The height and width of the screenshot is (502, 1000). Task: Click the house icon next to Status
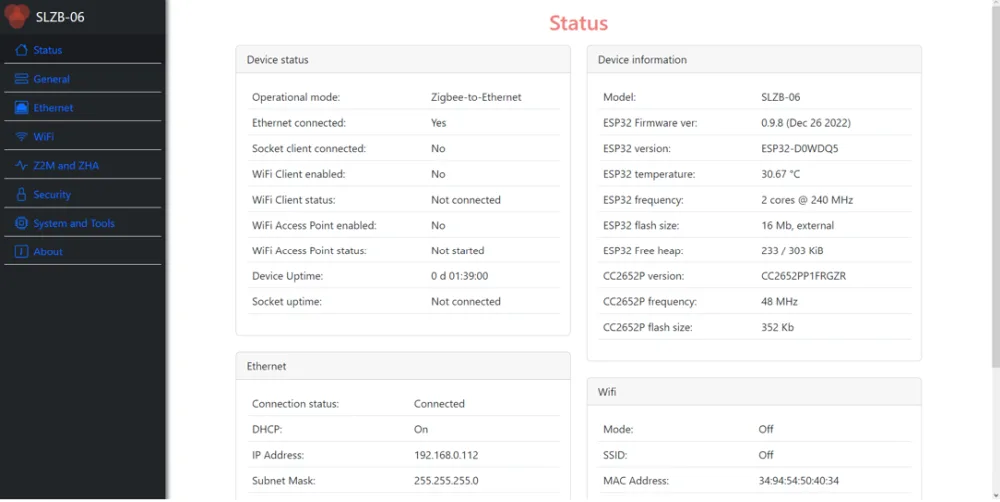(x=22, y=50)
